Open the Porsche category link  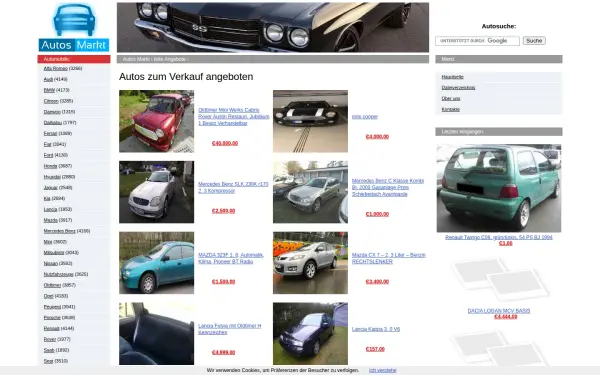click(x=52, y=318)
